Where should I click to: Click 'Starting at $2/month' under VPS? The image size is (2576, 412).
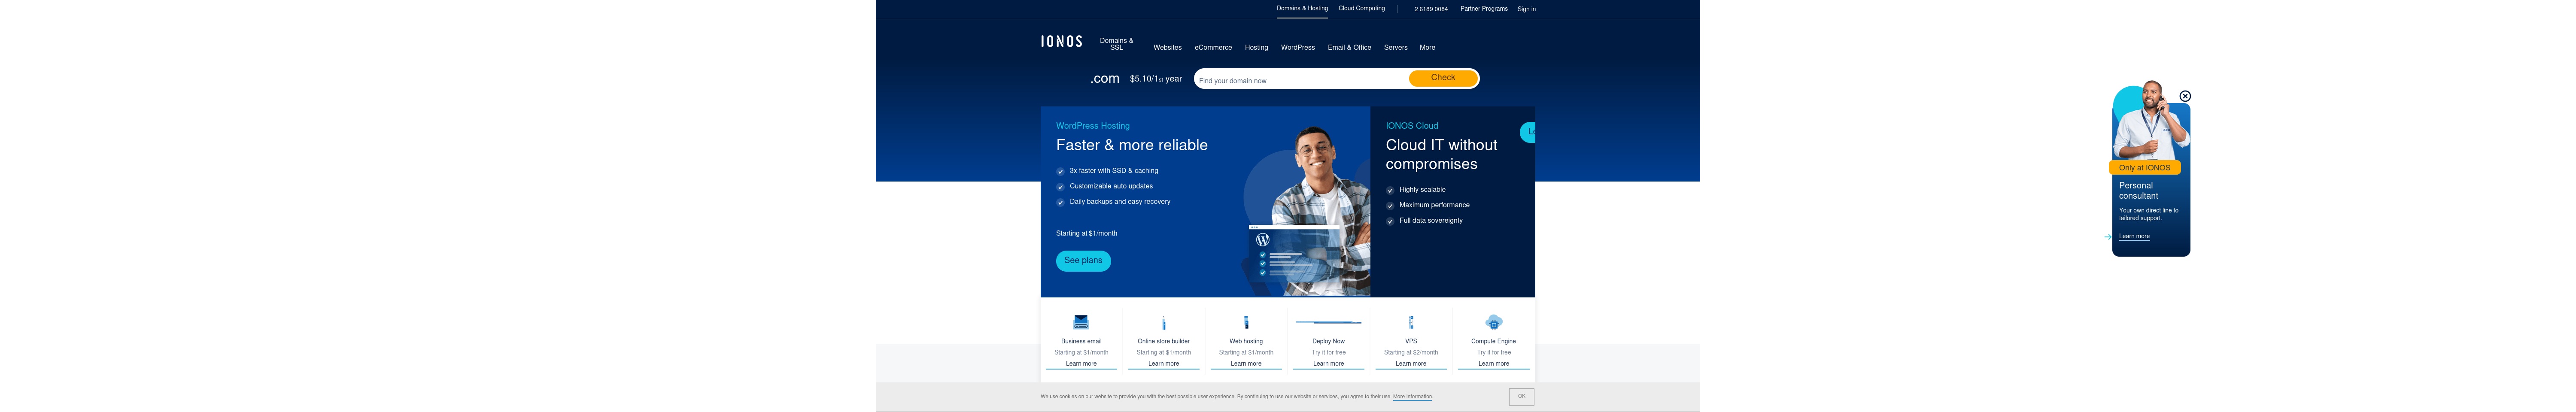coord(1411,353)
